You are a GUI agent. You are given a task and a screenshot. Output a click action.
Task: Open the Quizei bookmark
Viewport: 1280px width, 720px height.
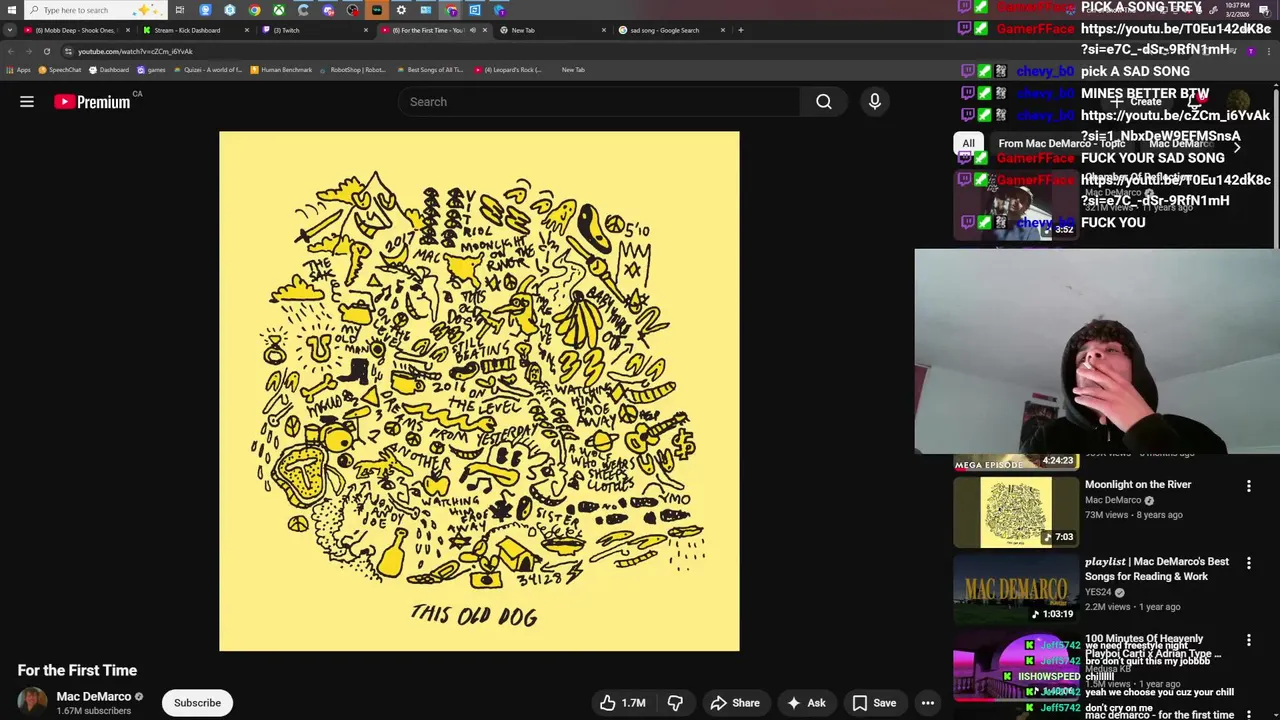(x=208, y=70)
